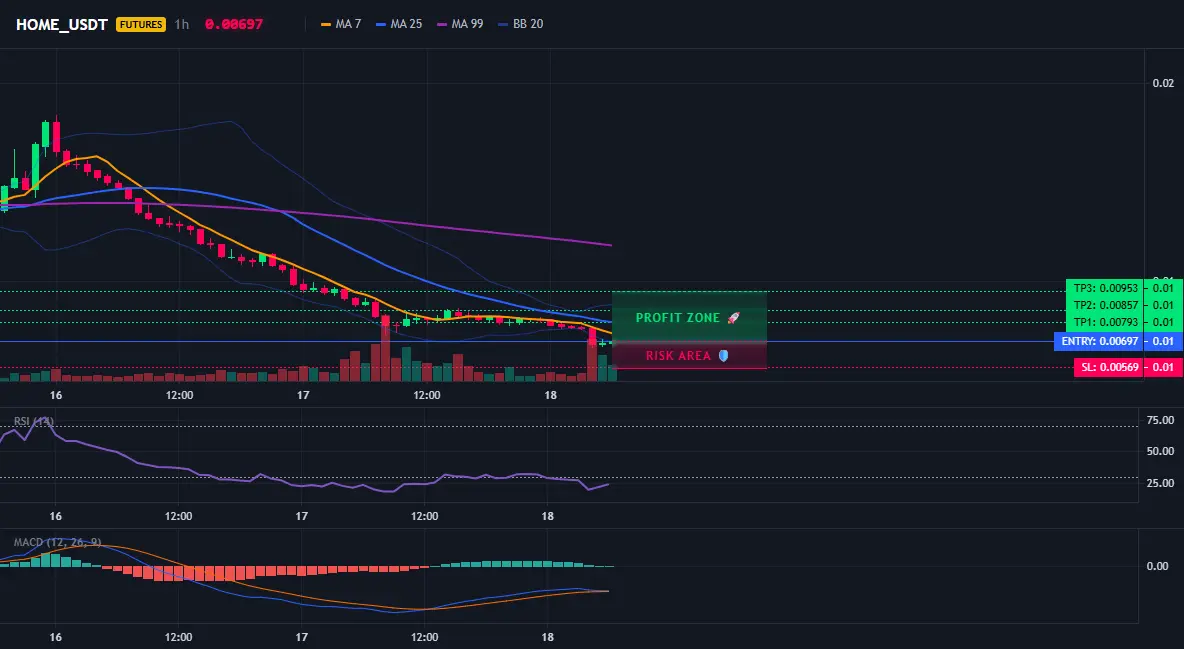Click the TP3: 0.00953 price label

[1105, 288]
